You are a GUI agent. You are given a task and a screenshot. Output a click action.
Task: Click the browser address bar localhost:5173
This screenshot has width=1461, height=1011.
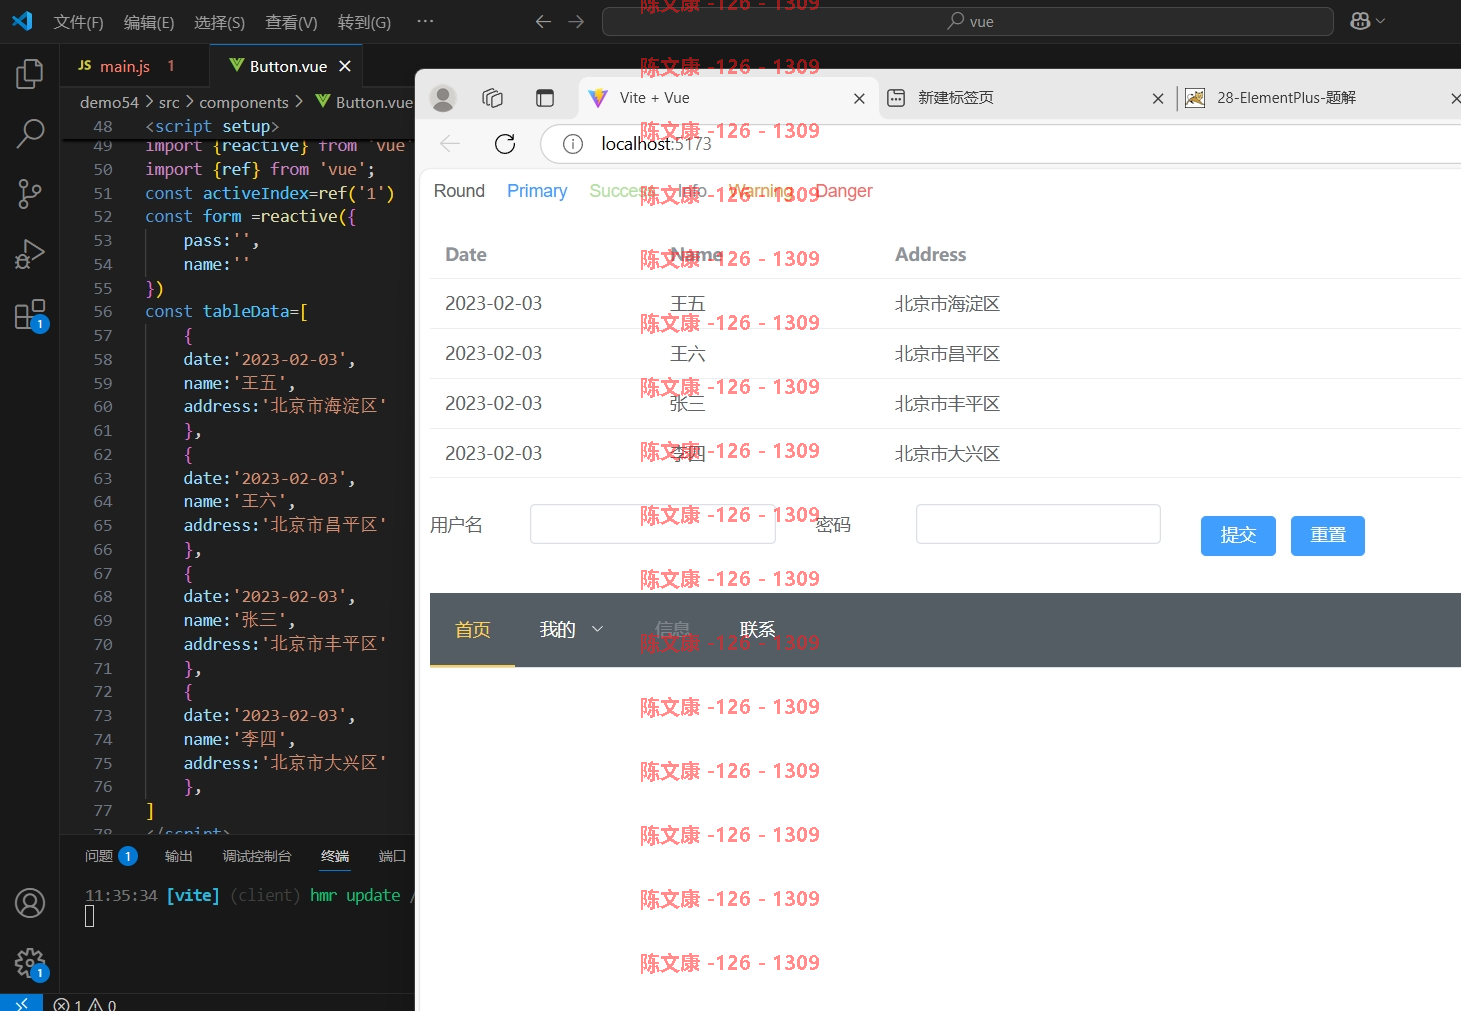pyautogui.click(x=1000, y=144)
